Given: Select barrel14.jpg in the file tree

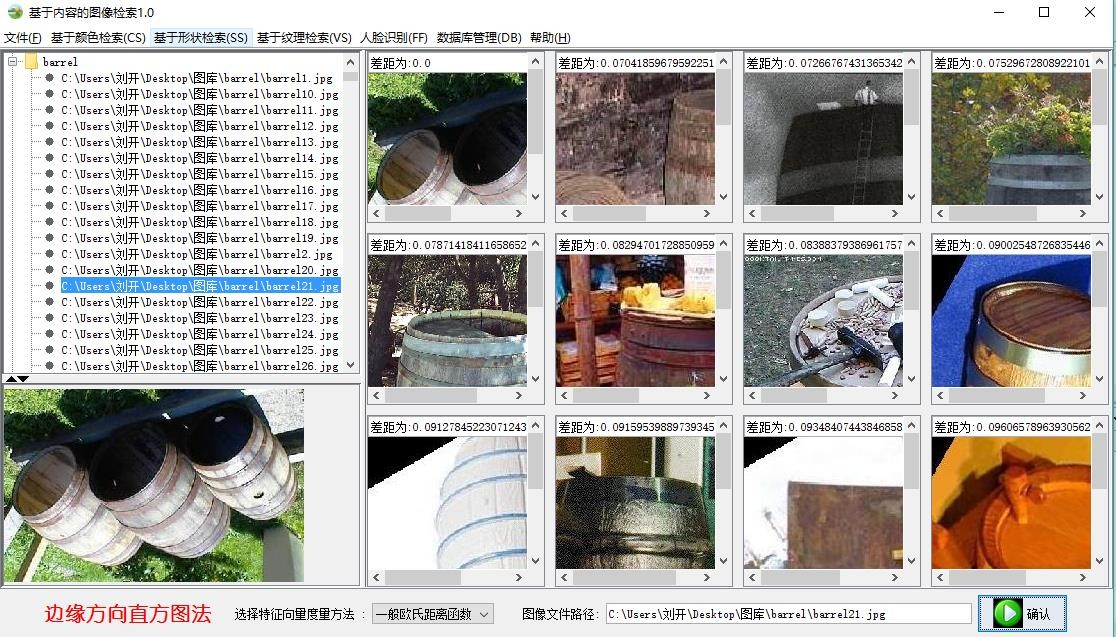Looking at the screenshot, I should coord(199,158).
